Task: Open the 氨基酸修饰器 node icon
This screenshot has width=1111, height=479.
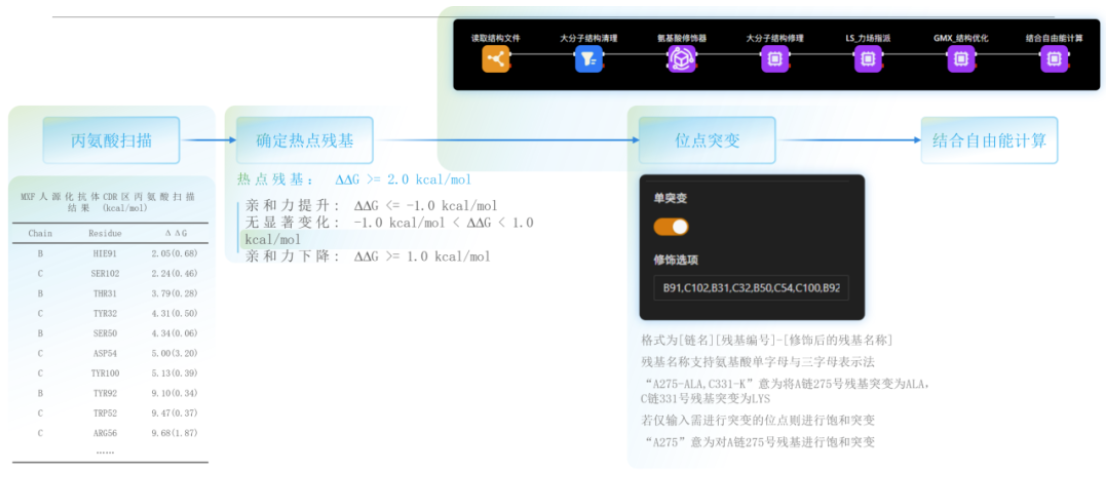Action: click(x=681, y=60)
